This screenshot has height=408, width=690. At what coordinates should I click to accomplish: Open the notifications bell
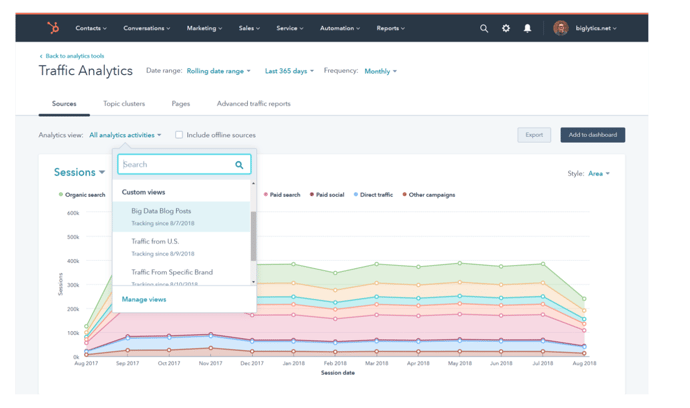(x=527, y=28)
